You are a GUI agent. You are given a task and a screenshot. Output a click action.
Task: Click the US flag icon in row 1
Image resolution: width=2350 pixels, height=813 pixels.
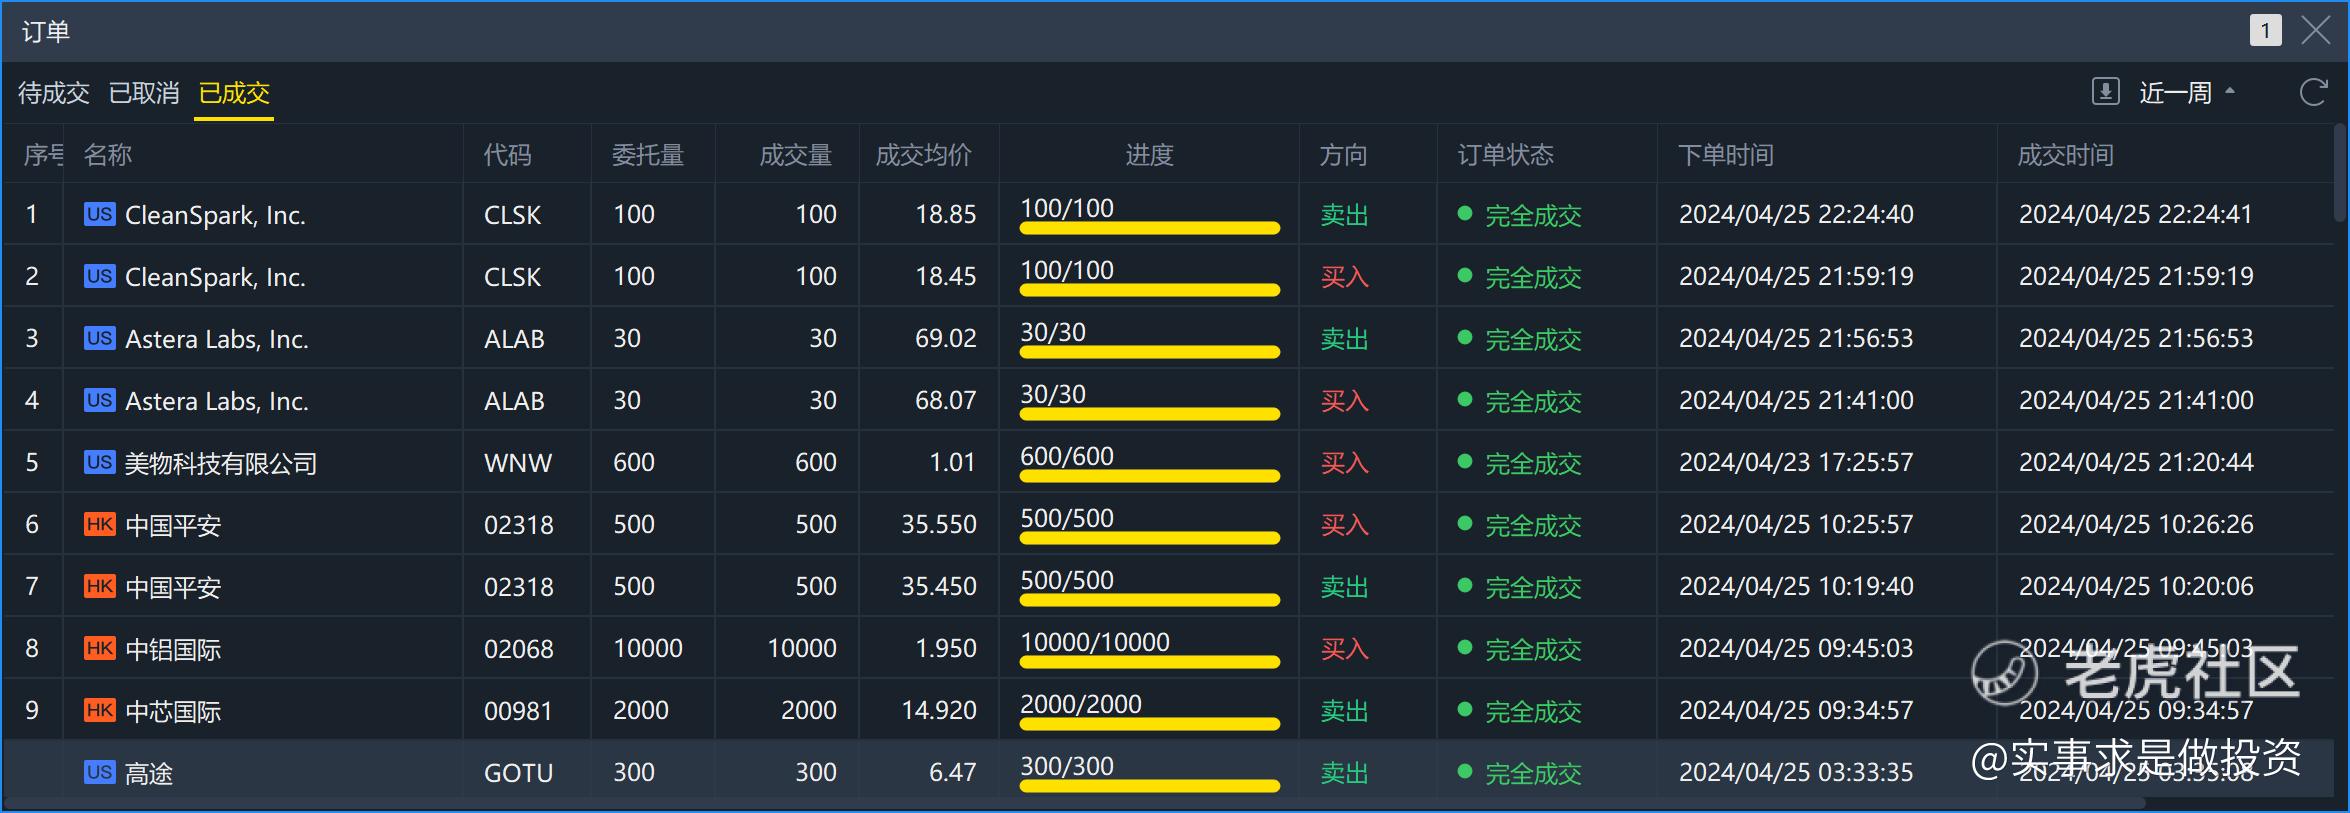99,214
